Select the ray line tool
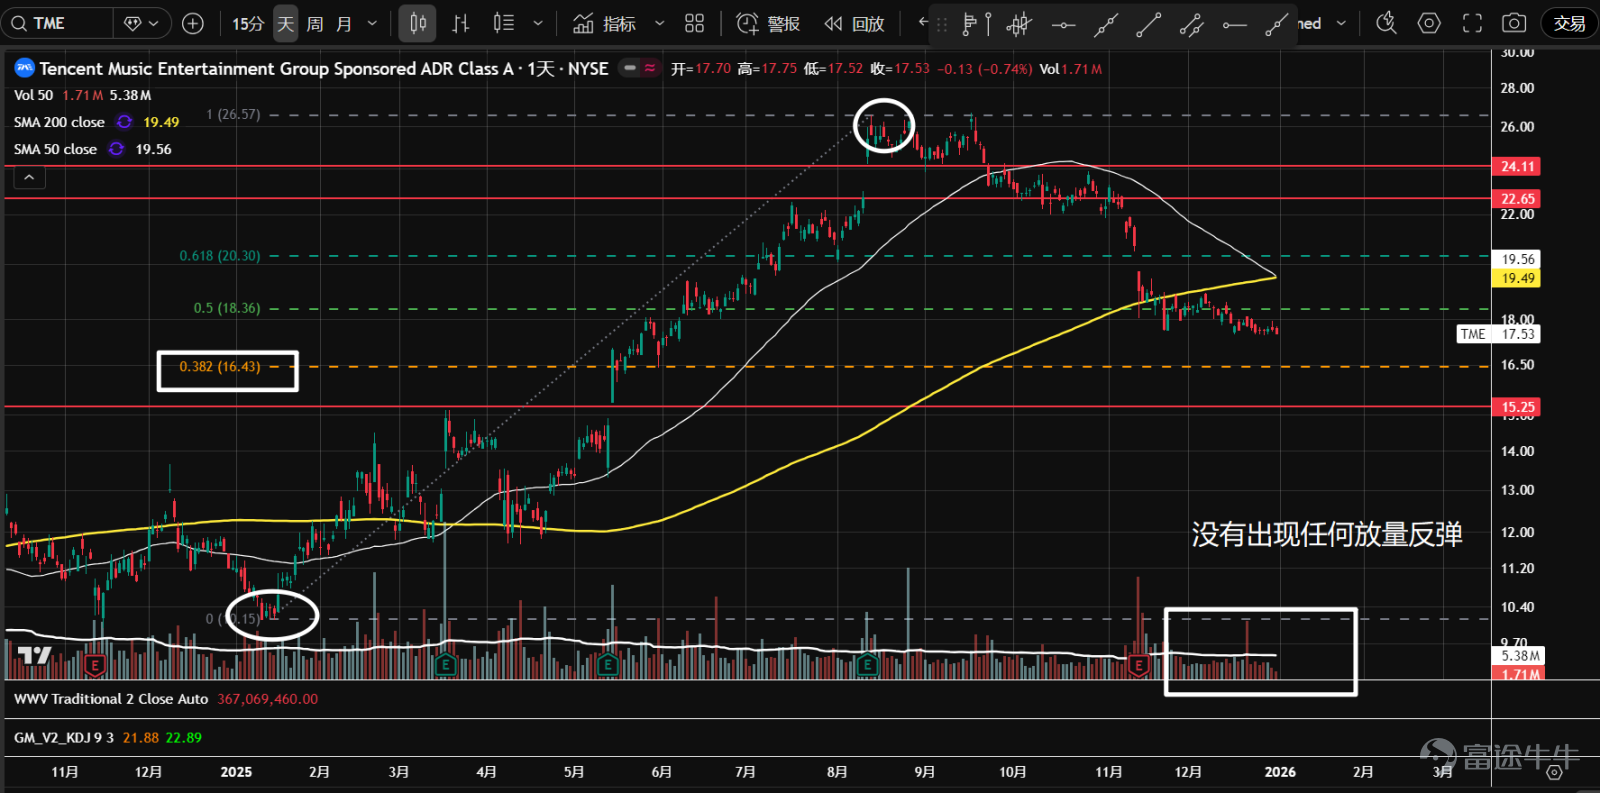1600x793 pixels. click(x=1276, y=24)
